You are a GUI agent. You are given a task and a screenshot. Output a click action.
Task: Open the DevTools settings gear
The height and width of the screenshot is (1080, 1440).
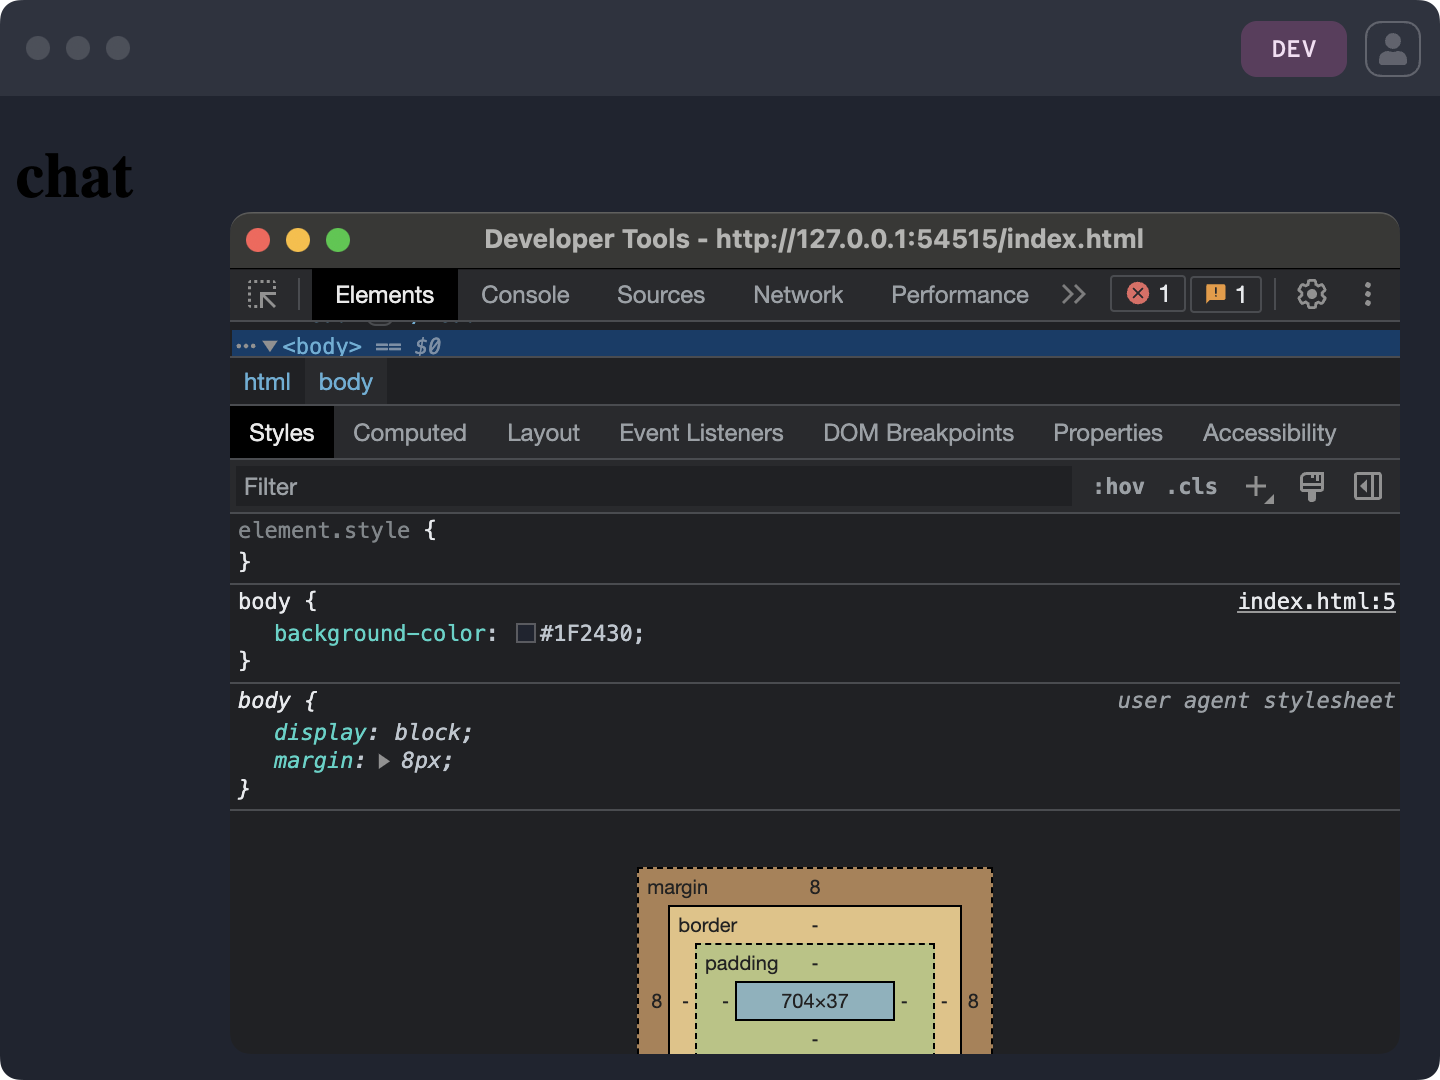[x=1311, y=294]
